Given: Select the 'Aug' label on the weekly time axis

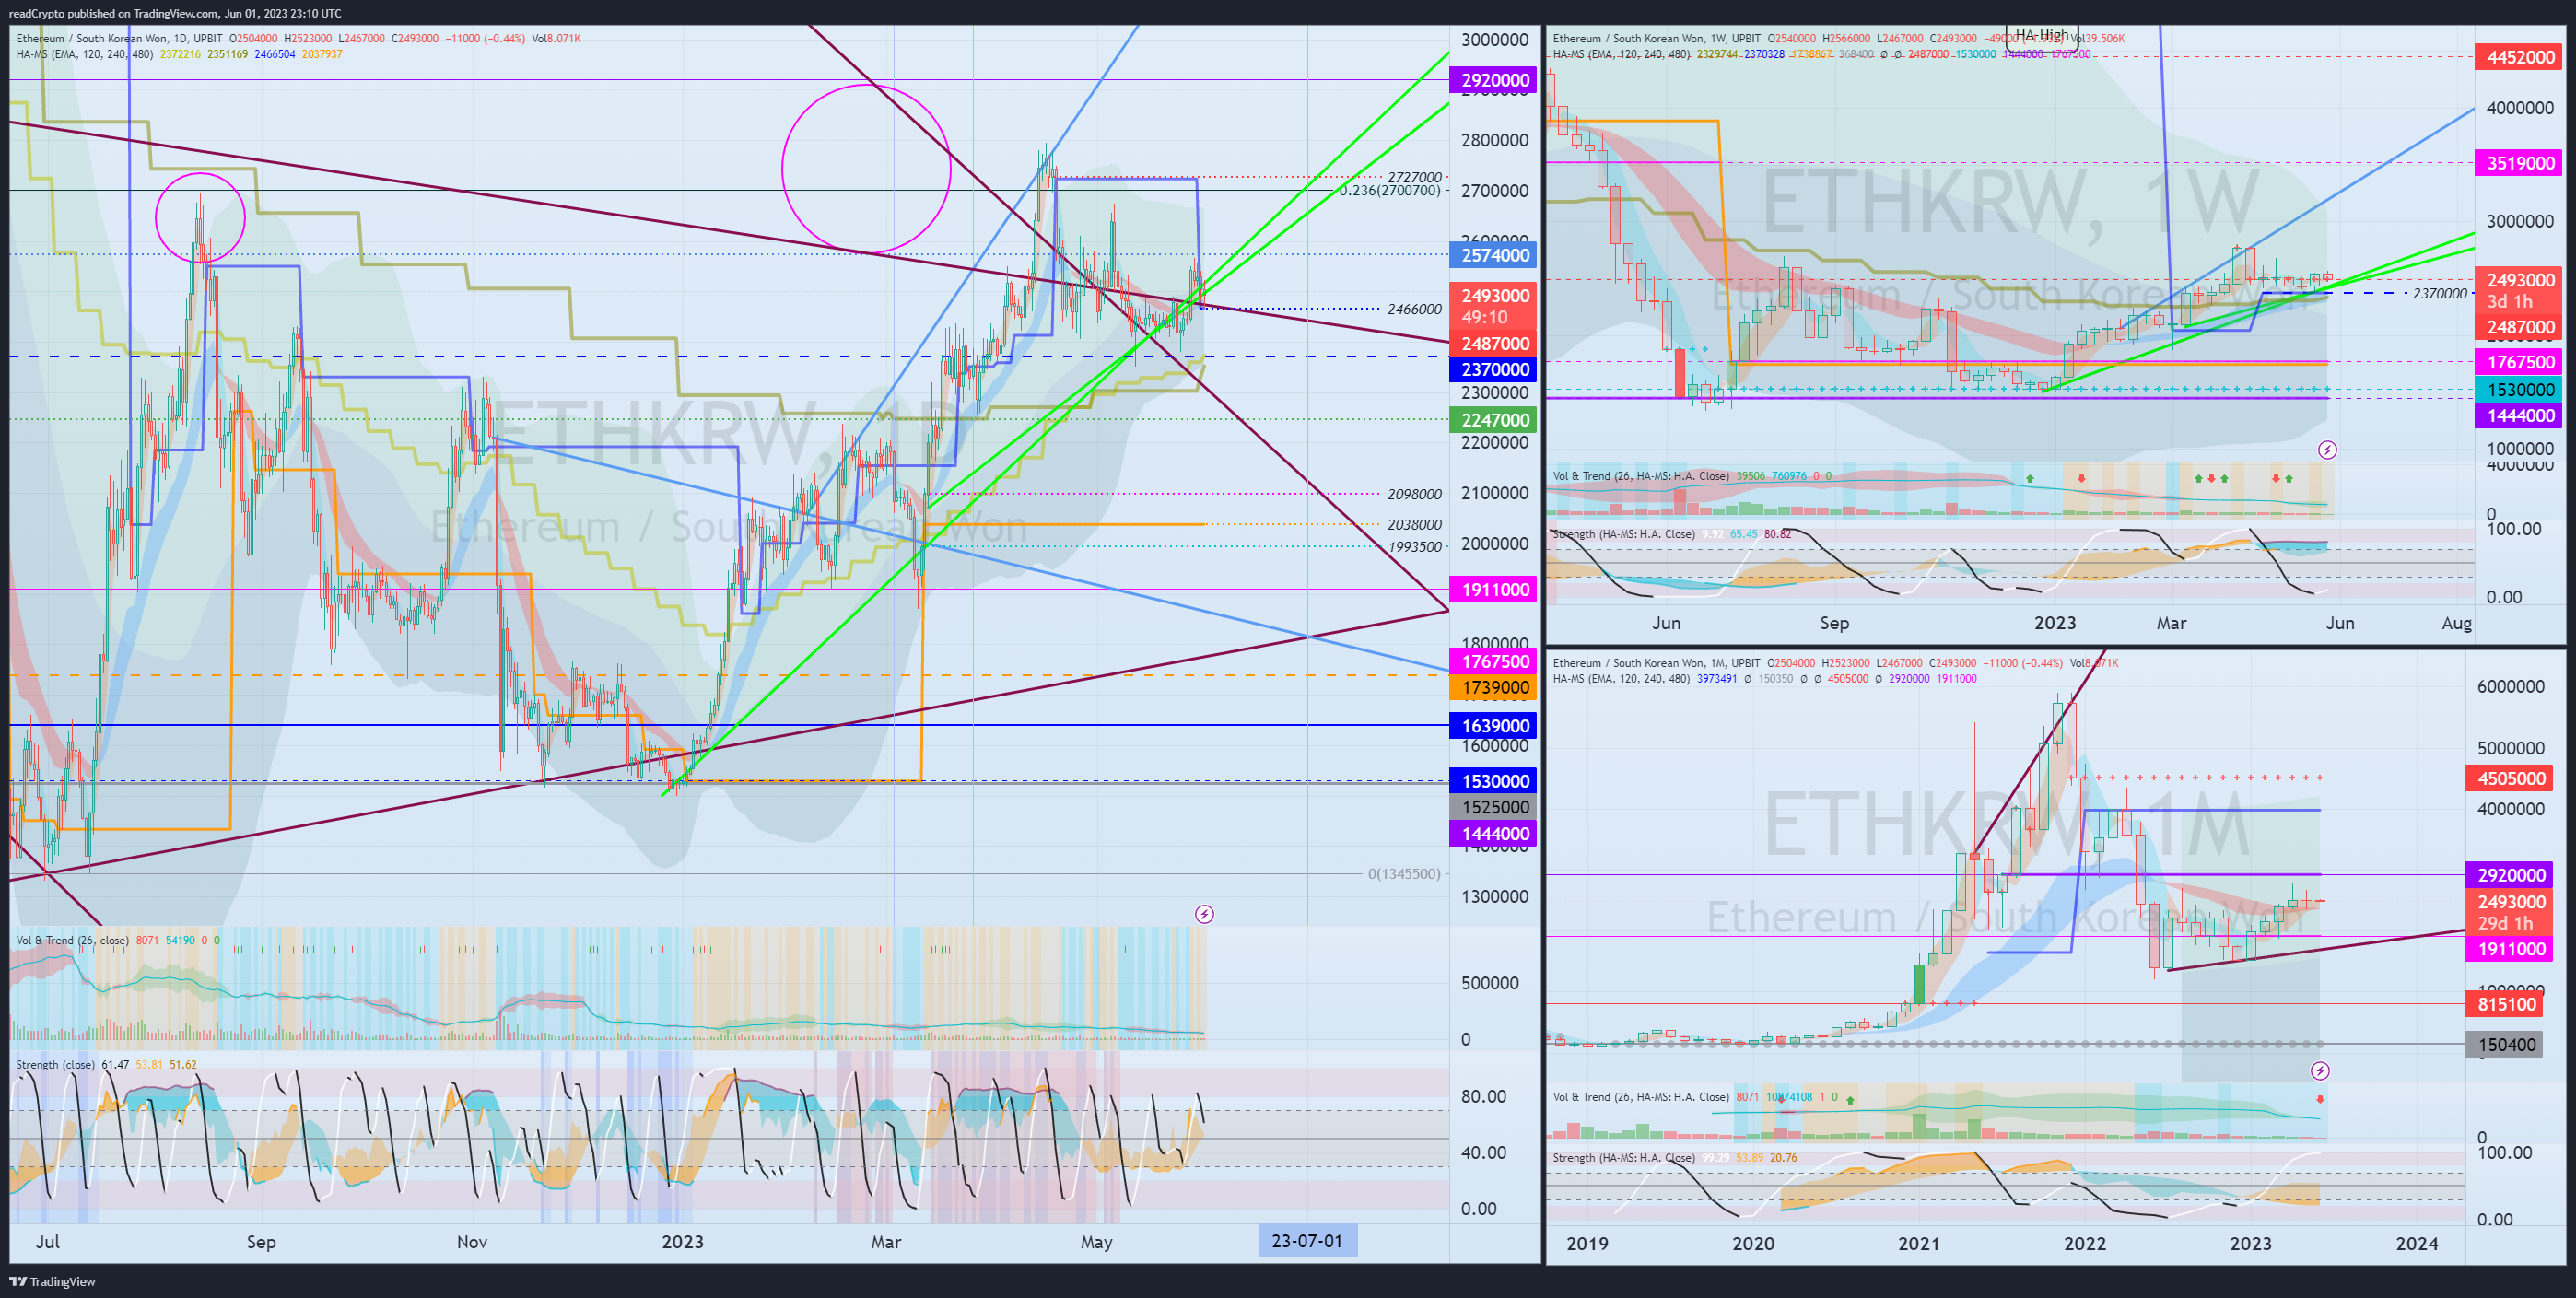Looking at the screenshot, I should pyautogui.click(x=2455, y=623).
